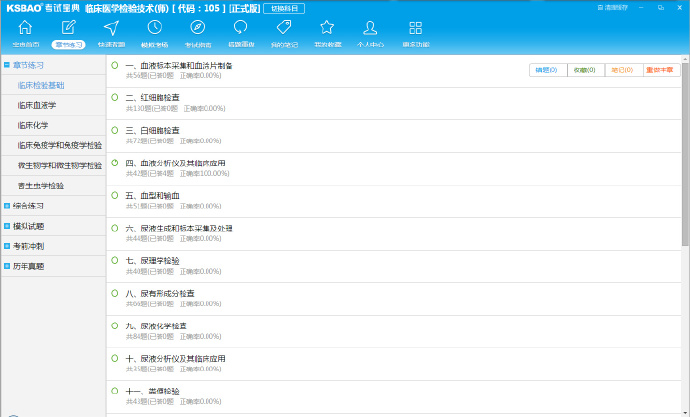Open chapter 十、尿液分析仪及其临床应用
This screenshot has width=690, height=417.
pyautogui.click(x=175, y=358)
